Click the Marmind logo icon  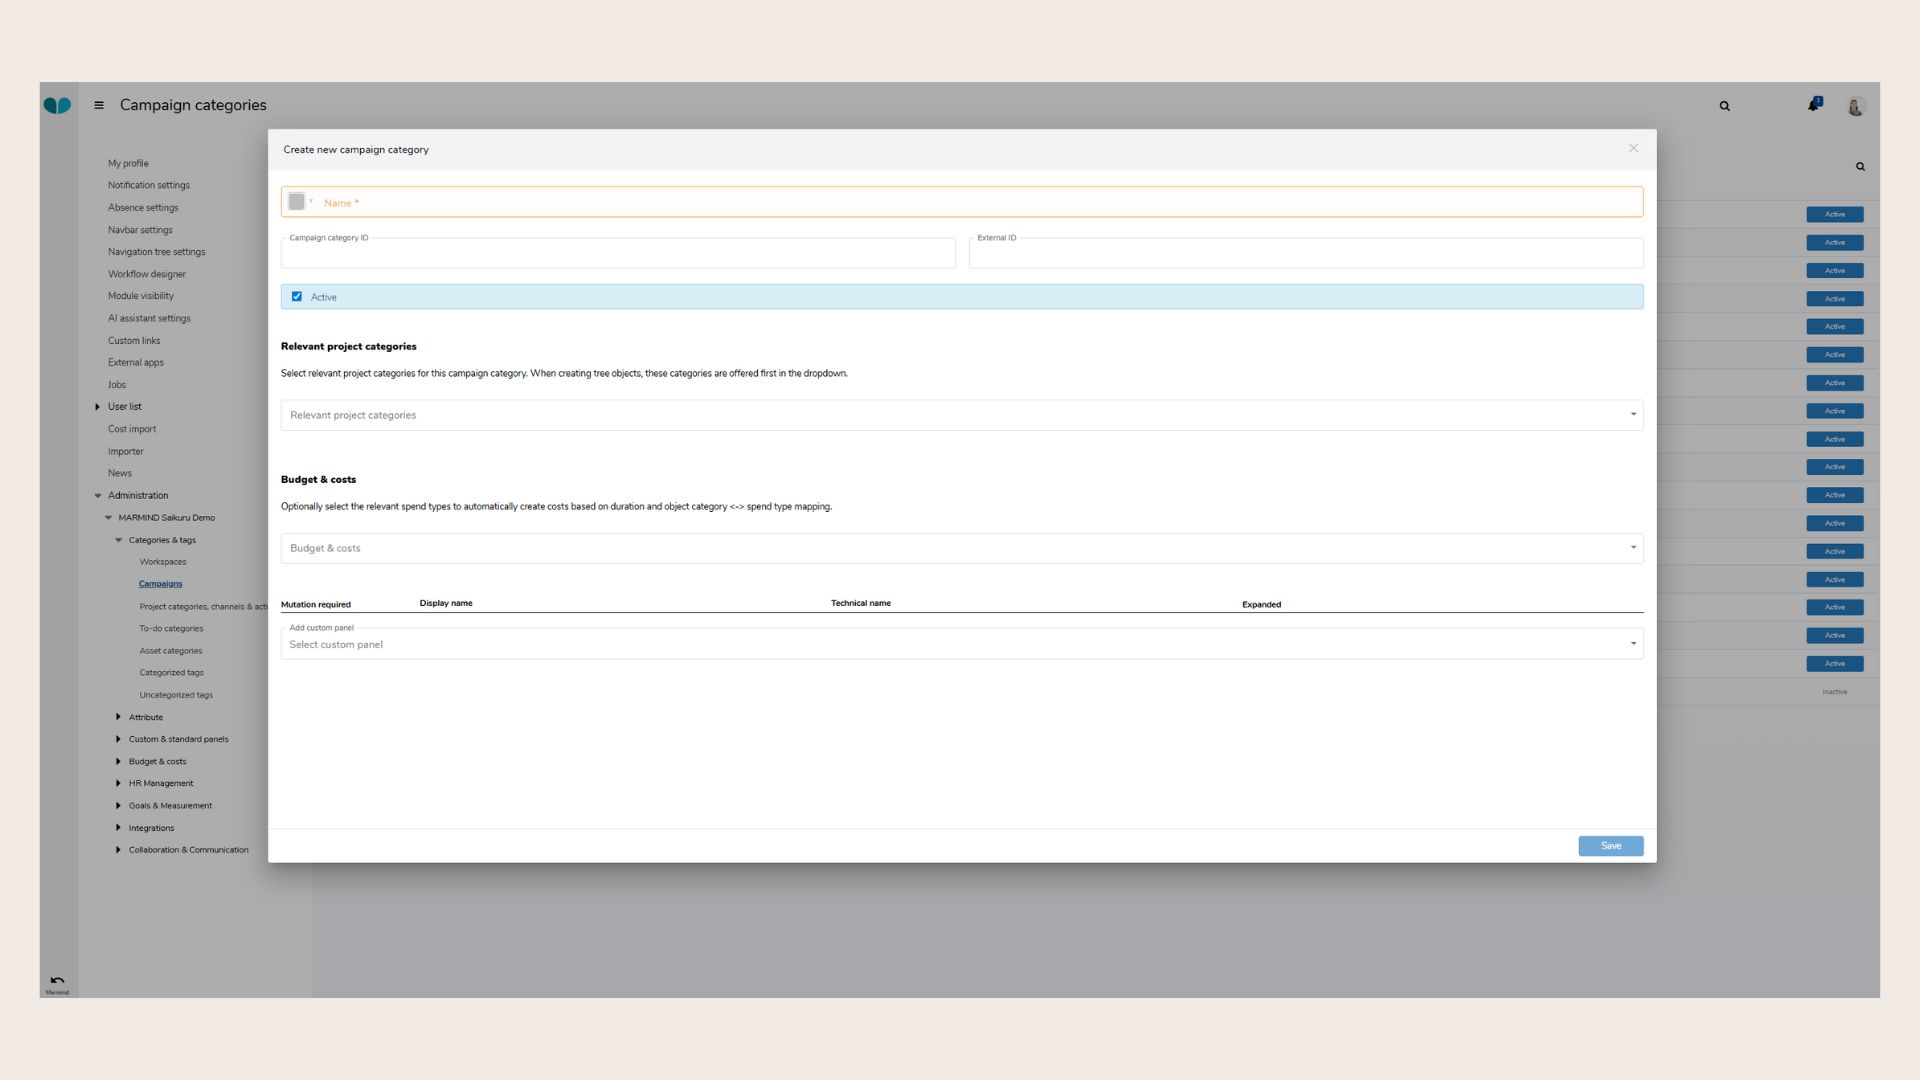tap(57, 105)
